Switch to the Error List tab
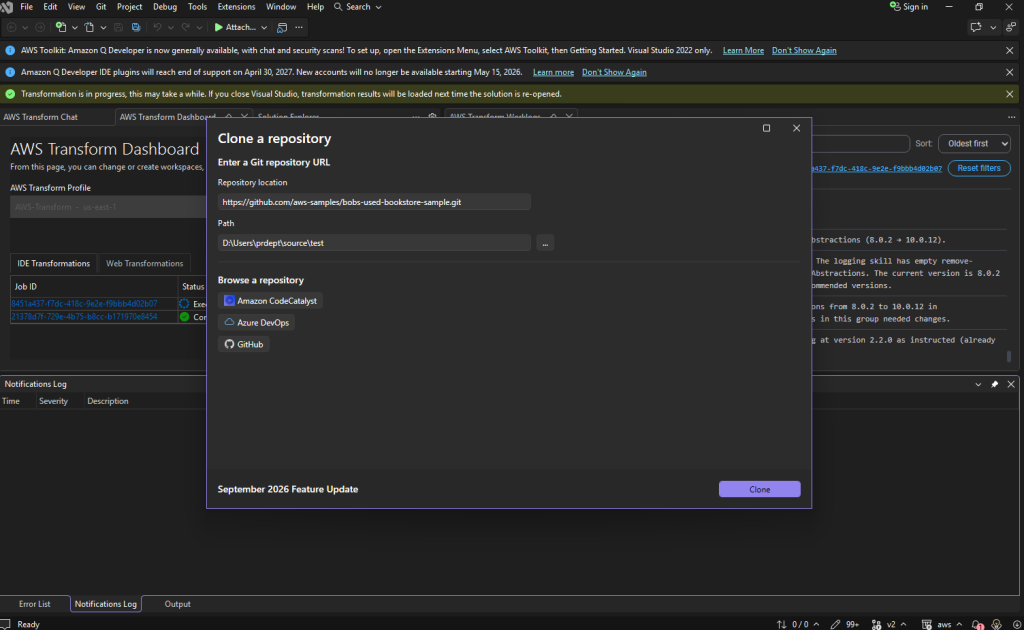This screenshot has width=1024, height=630. click(35, 604)
